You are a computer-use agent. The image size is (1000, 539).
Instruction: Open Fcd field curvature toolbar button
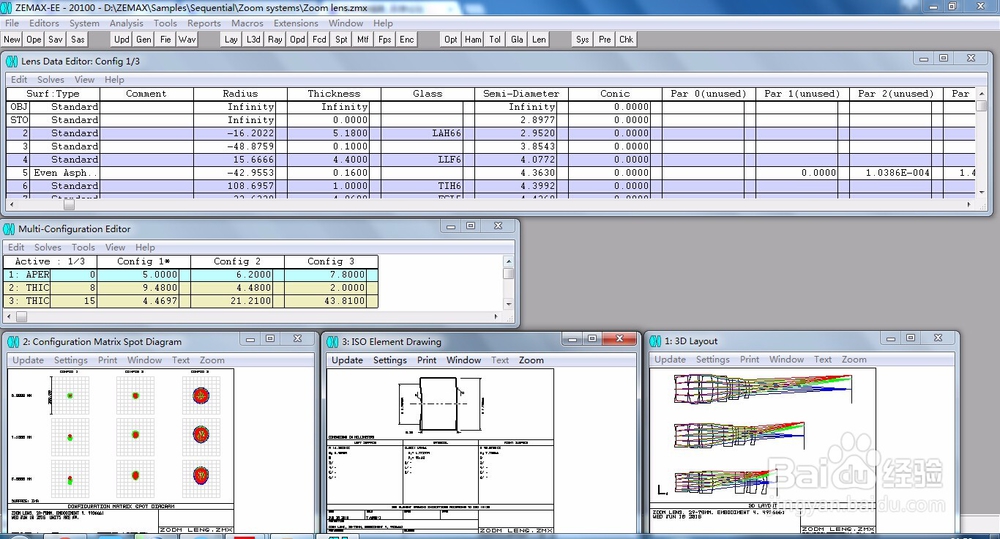point(320,40)
